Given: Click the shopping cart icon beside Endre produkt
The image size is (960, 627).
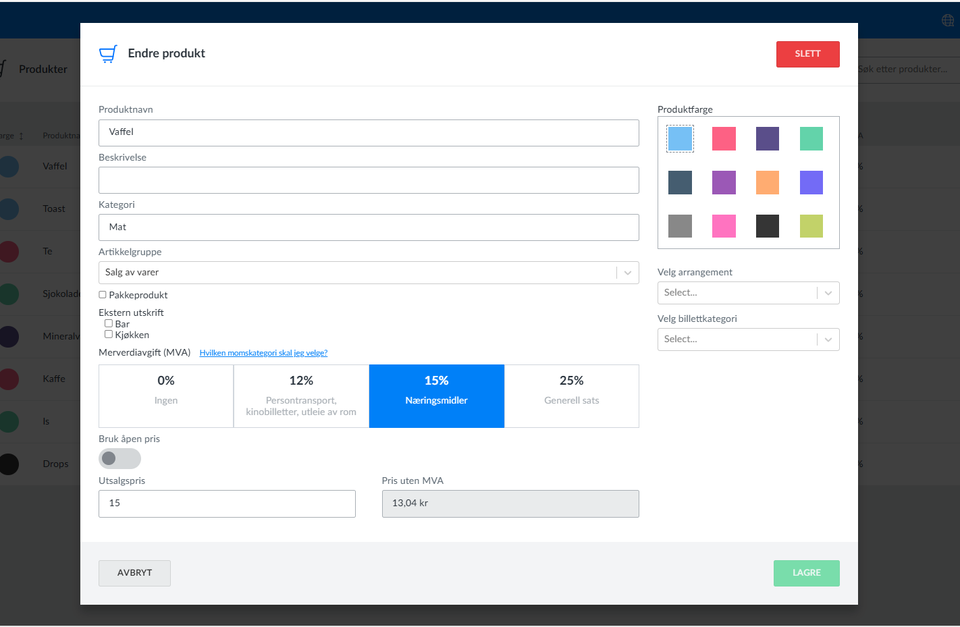Looking at the screenshot, I should [x=108, y=54].
